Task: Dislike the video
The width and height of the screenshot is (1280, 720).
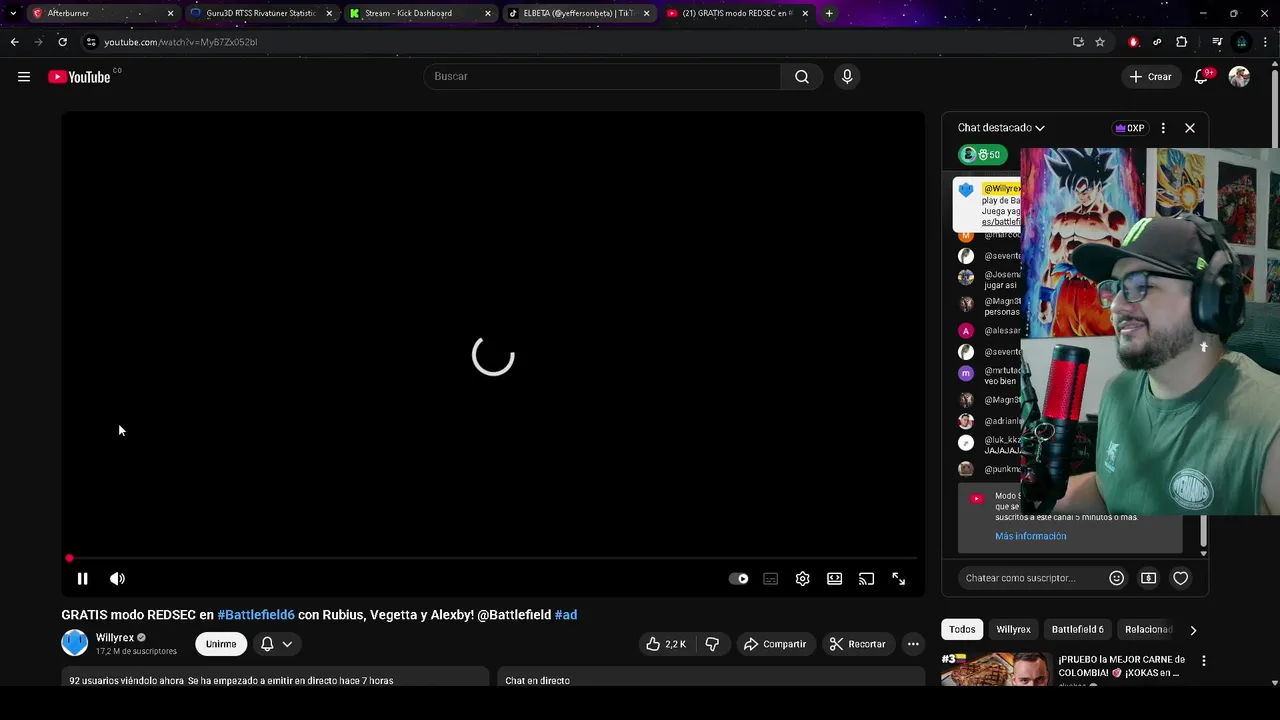Action: 712,644
